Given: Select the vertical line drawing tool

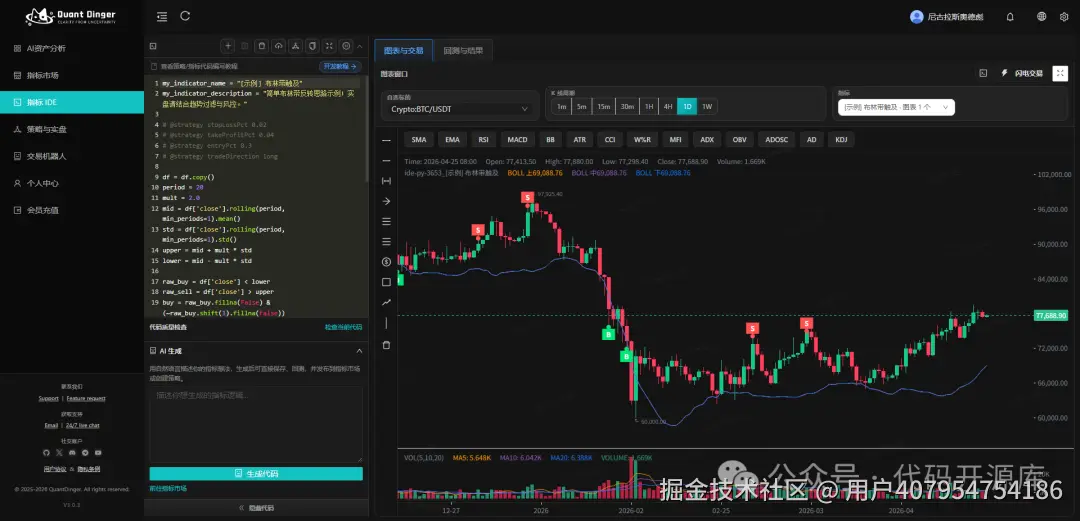Looking at the screenshot, I should 386,323.
